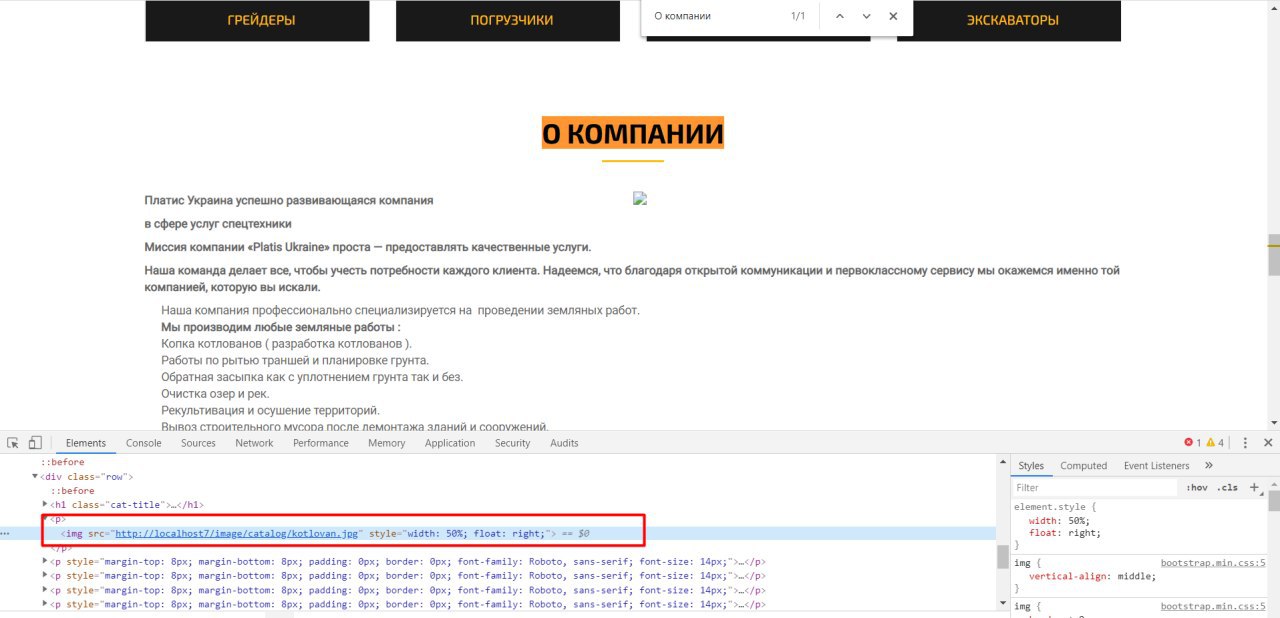Viewport: 1280px width, 618px height.
Task: Select the Computed pane tab
Action: 1084,465
